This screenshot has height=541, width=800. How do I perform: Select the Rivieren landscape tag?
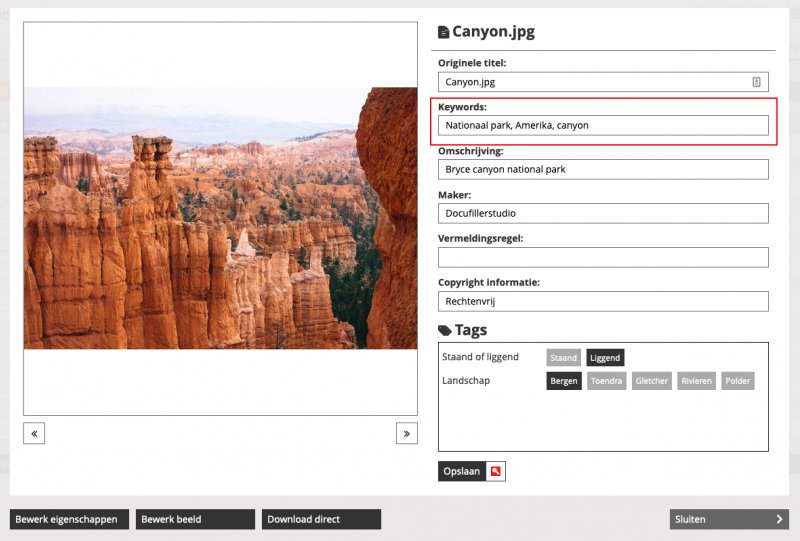pos(696,381)
